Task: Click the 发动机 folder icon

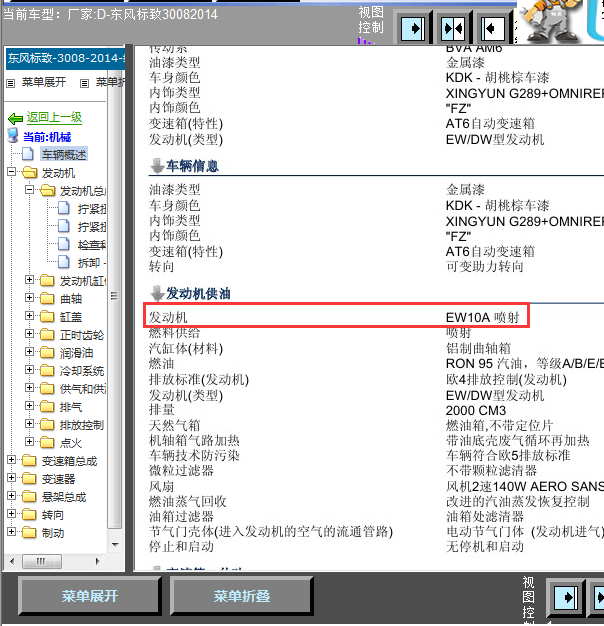Action: point(29,172)
